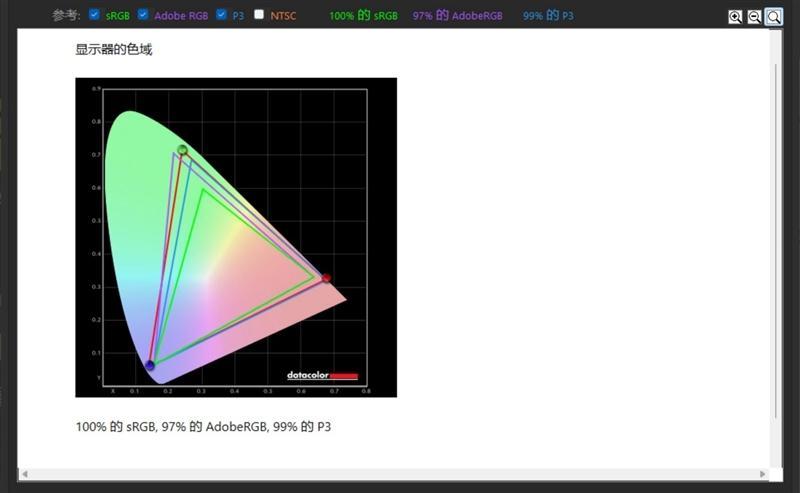800x493 pixels.
Task: Click the zoom in magnifier icon
Action: tap(735, 17)
